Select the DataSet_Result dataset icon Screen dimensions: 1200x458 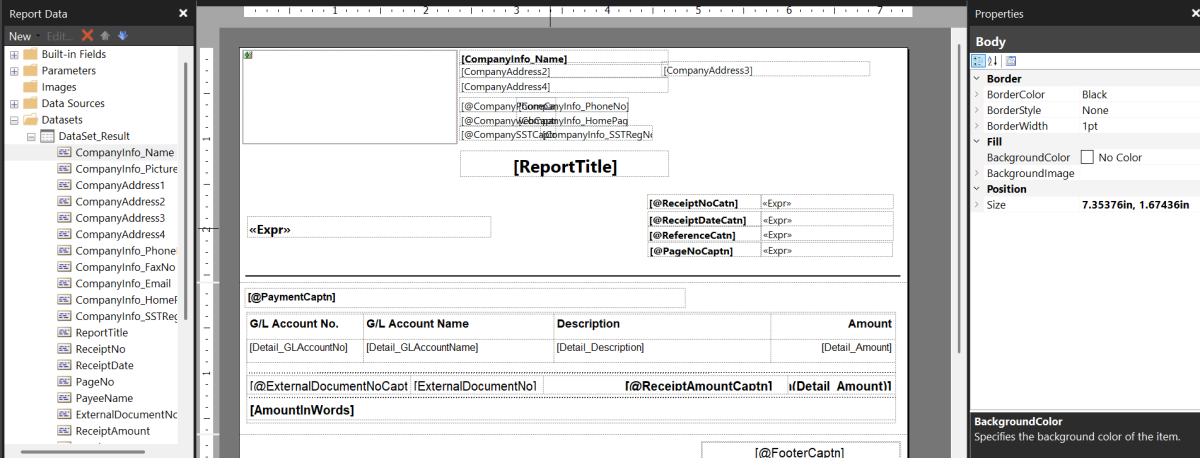click(x=46, y=136)
